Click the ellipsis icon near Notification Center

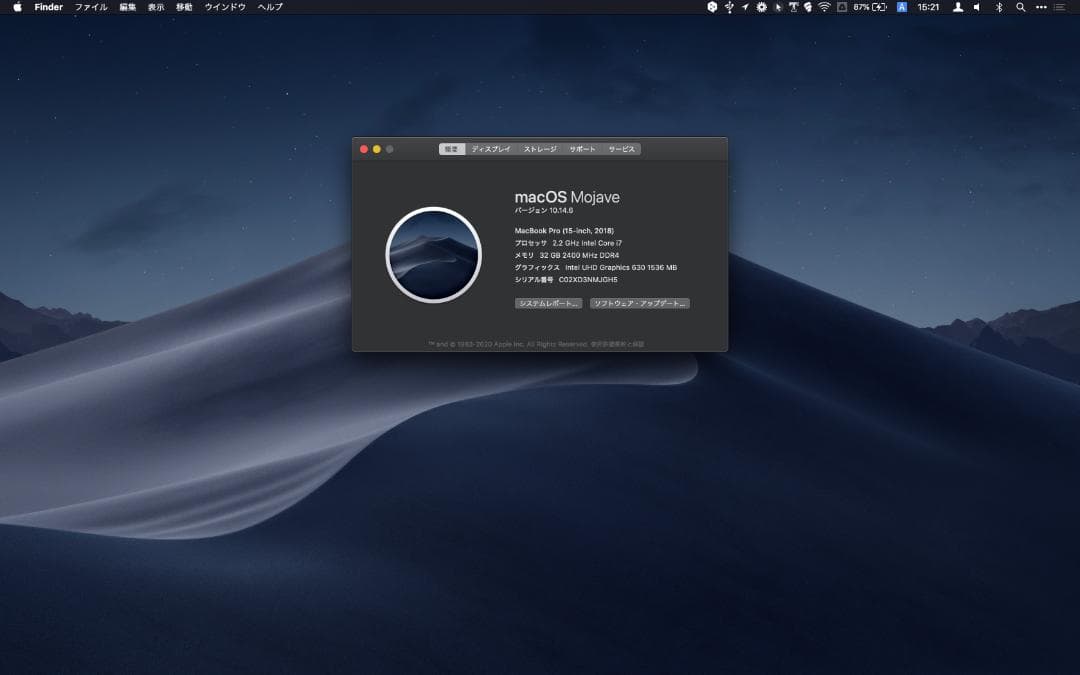(1040, 7)
